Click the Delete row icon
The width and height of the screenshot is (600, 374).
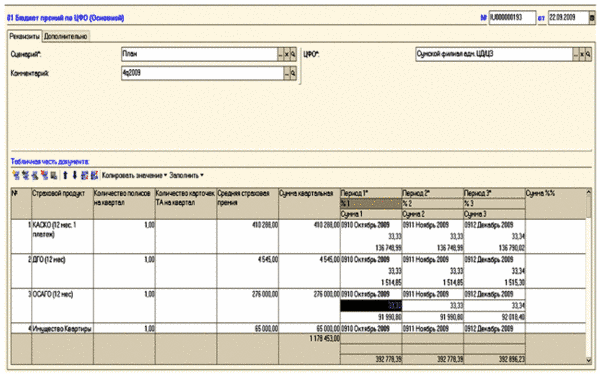click(44, 175)
